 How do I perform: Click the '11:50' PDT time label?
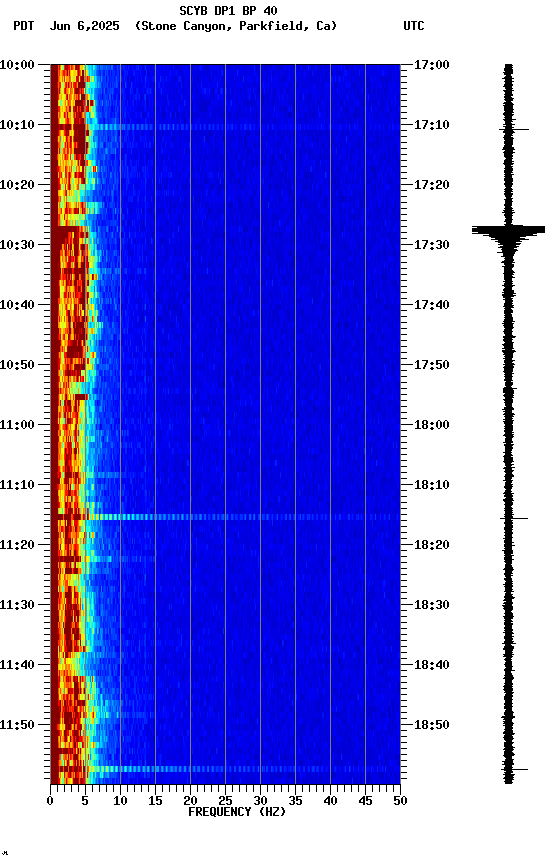tap(17, 725)
